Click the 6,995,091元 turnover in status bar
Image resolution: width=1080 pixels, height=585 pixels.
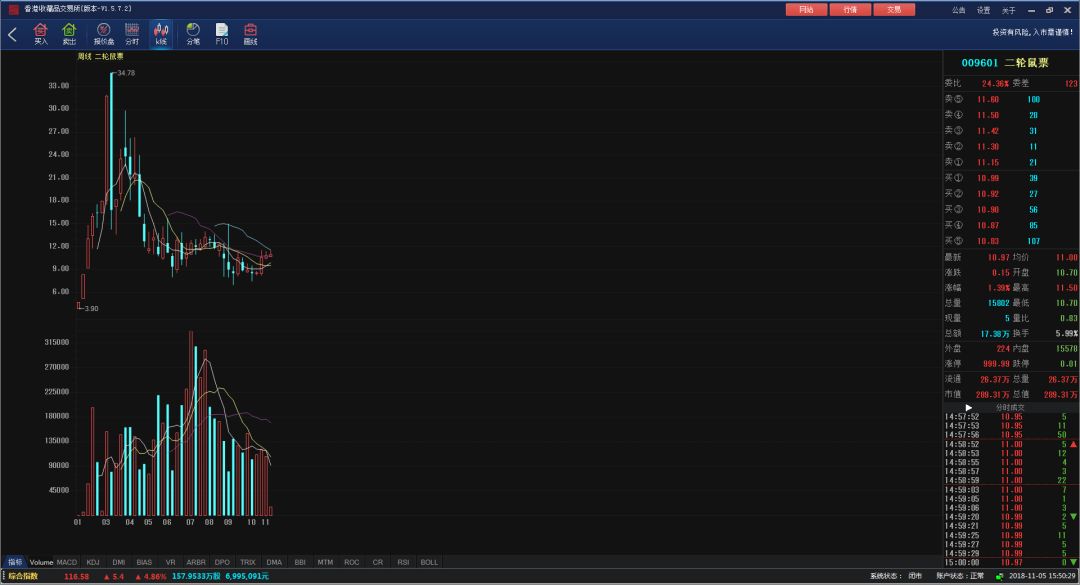pos(247,576)
